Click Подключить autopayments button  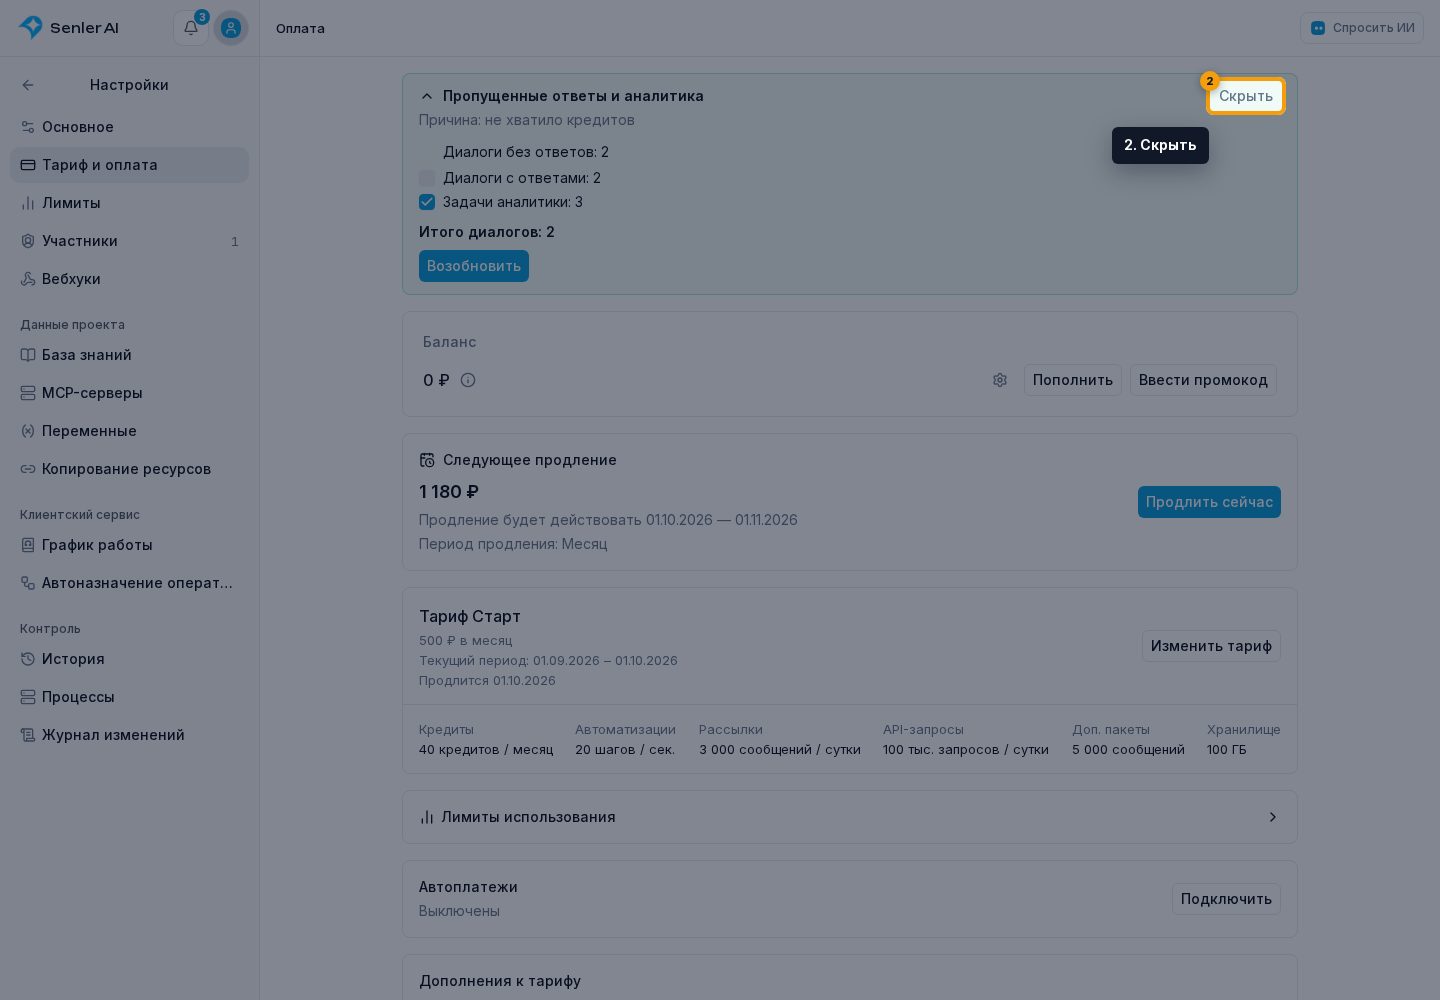[1226, 899]
